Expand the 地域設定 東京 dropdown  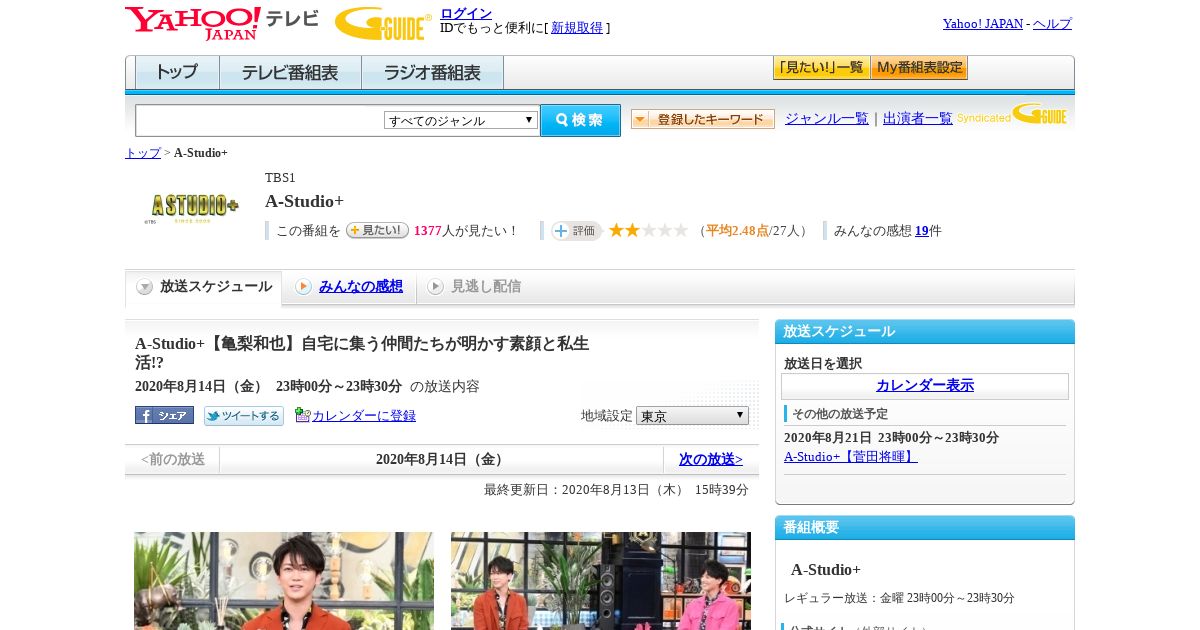point(692,415)
